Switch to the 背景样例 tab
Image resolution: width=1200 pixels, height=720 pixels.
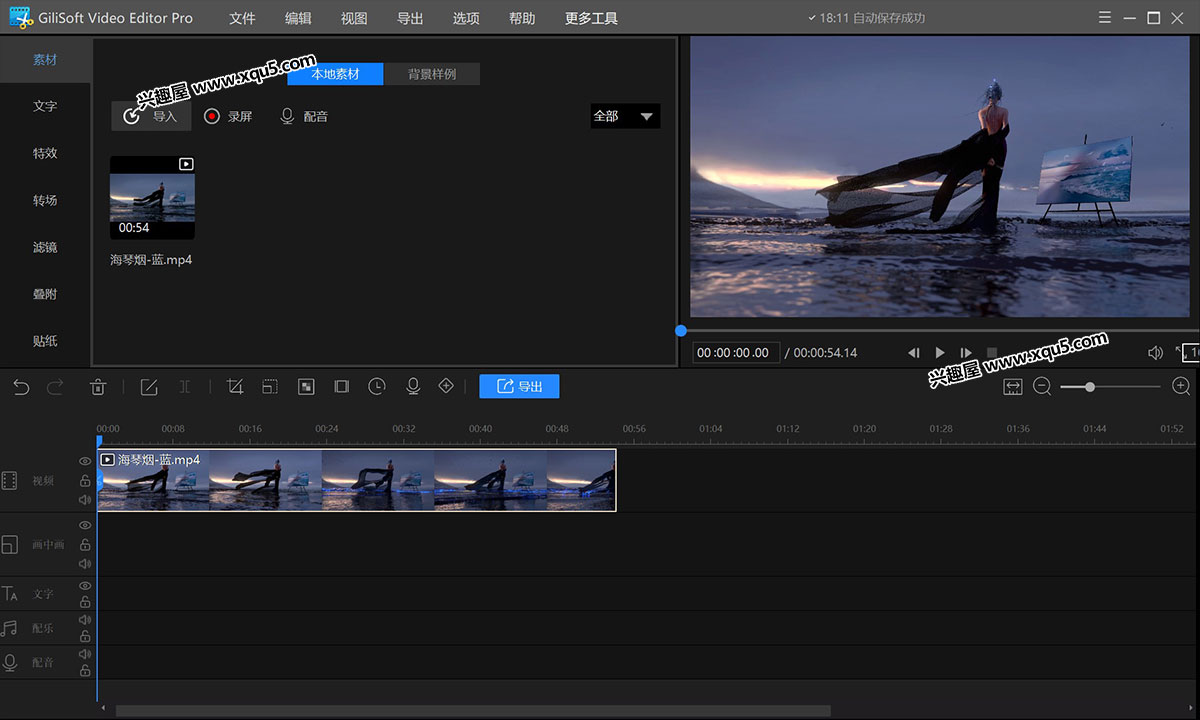pyautogui.click(x=432, y=74)
